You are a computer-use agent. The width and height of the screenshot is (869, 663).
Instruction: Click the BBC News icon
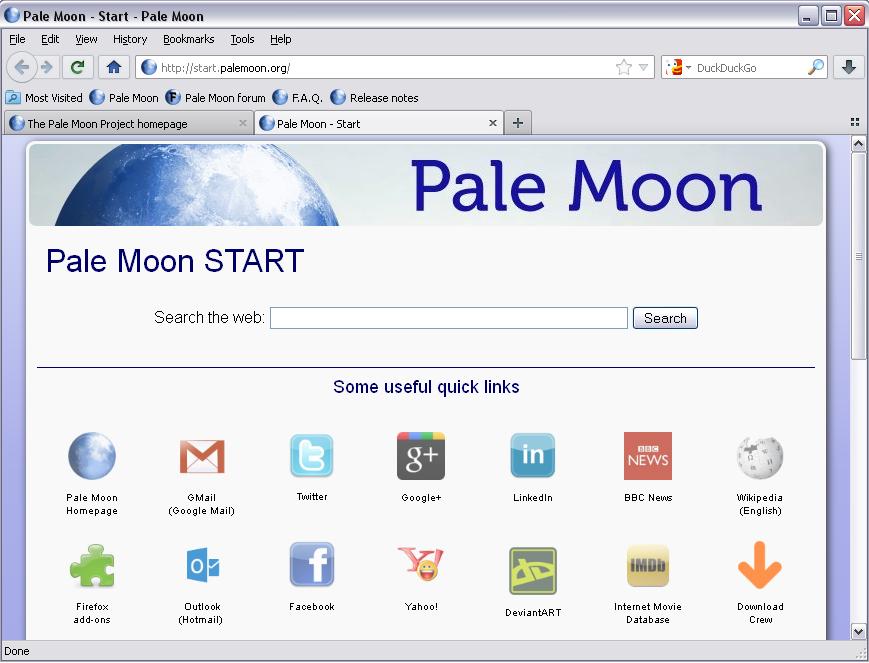point(647,456)
